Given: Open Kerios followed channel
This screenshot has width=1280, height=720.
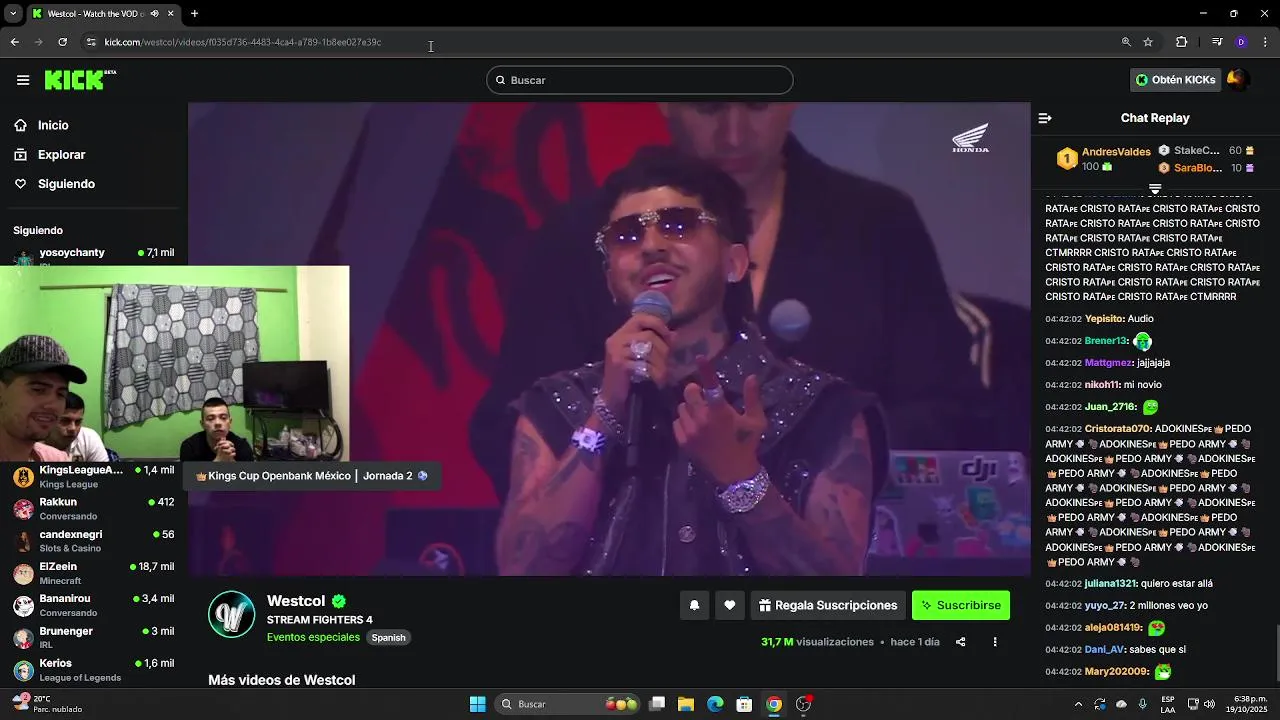Looking at the screenshot, I should pos(93,669).
